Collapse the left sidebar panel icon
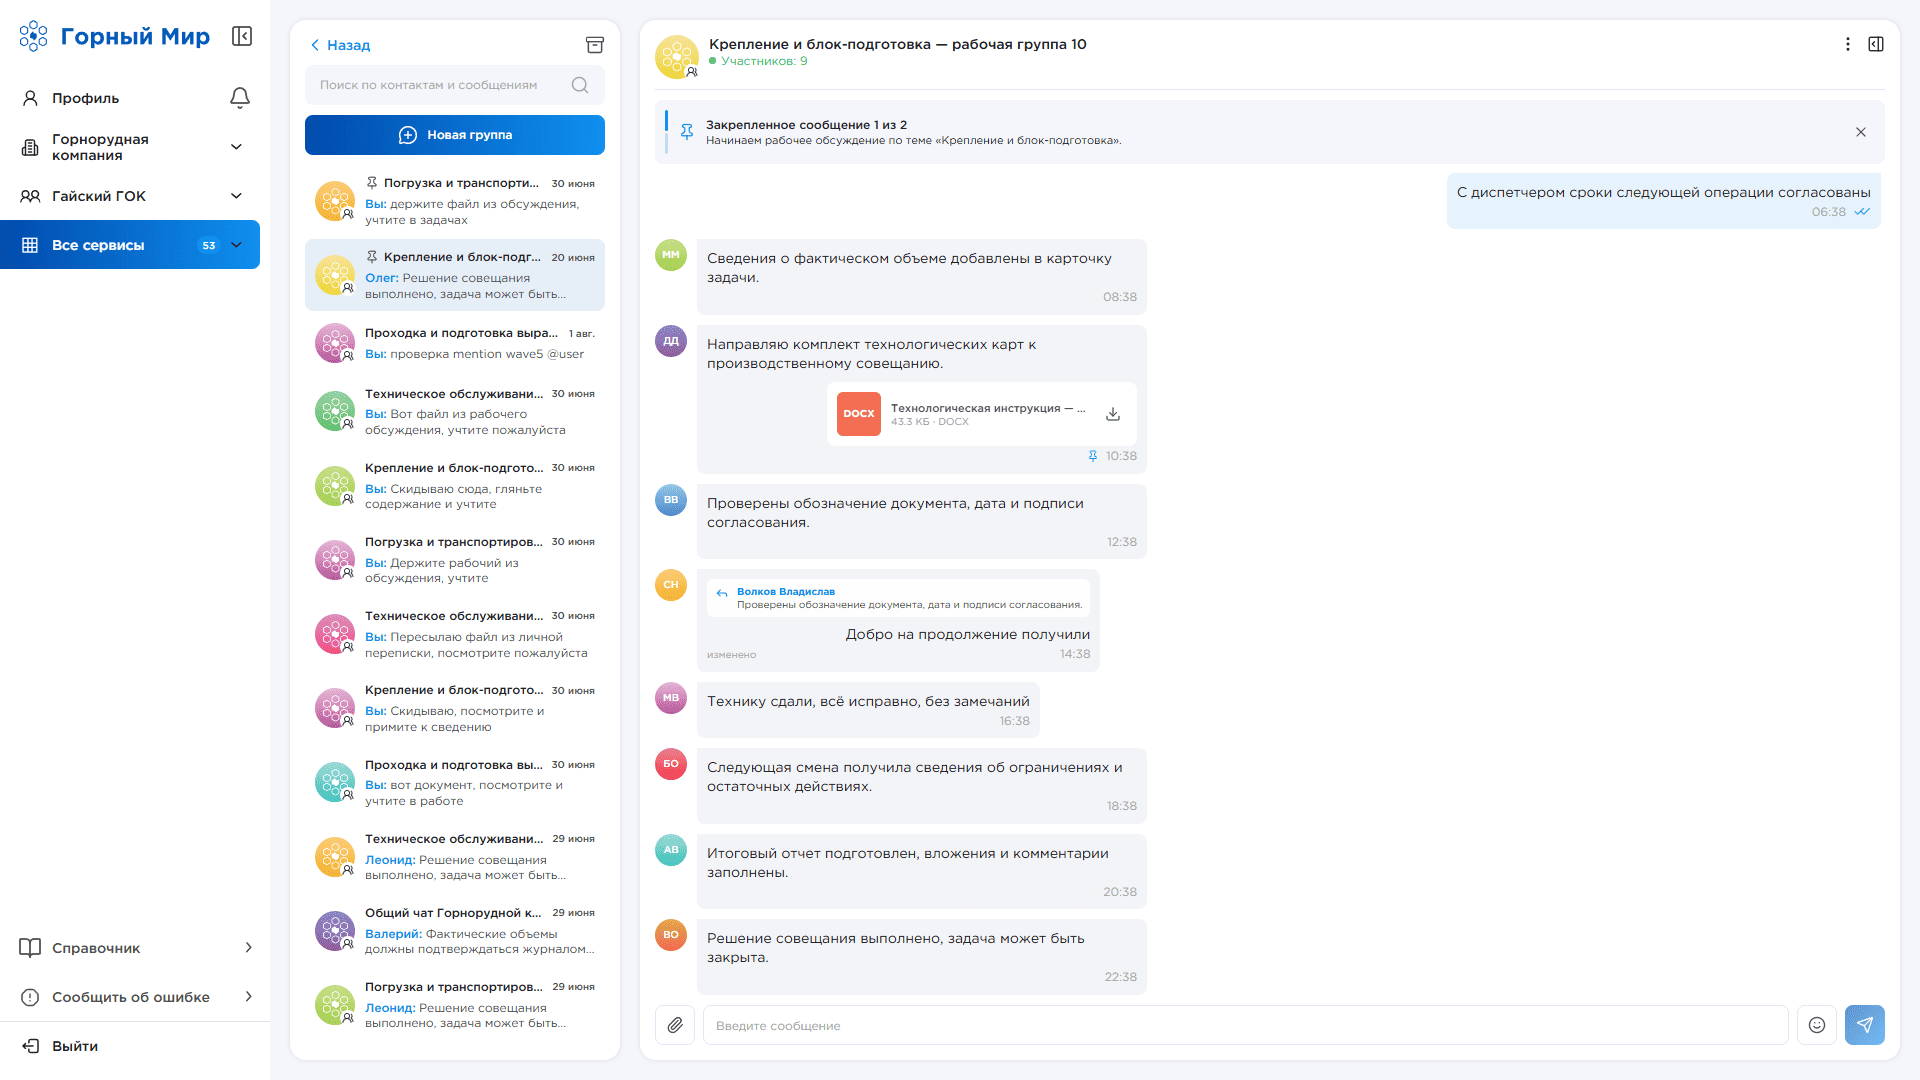This screenshot has height=1080, width=1920. pyautogui.click(x=242, y=36)
